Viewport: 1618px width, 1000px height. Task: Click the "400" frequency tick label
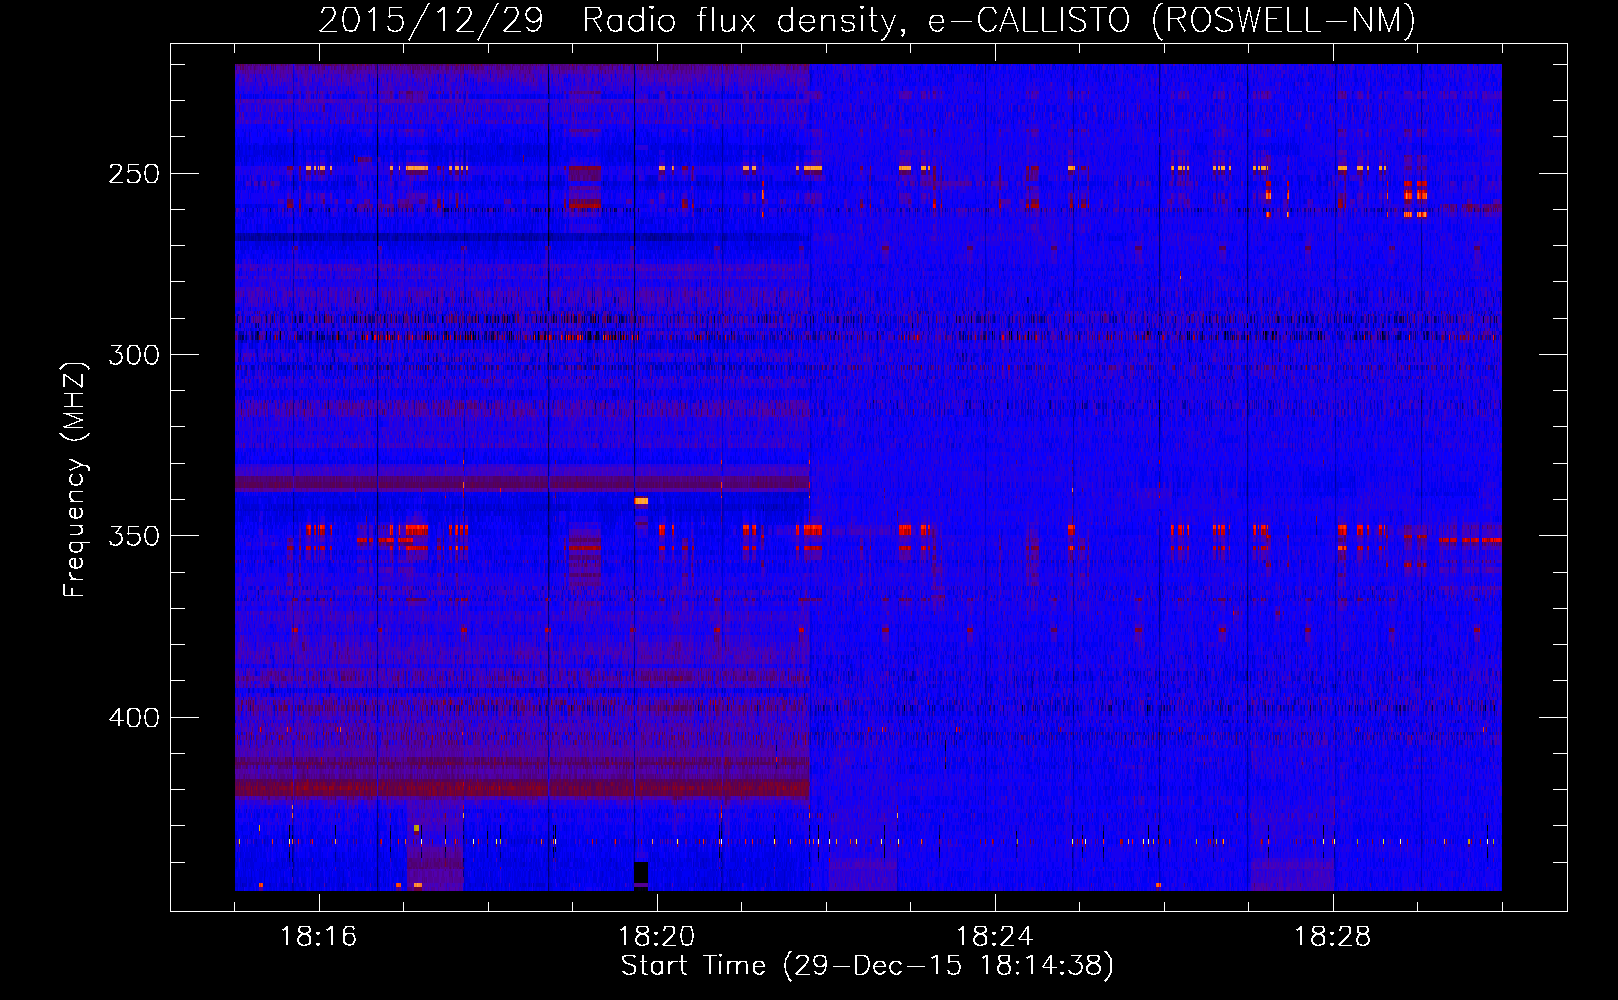click(134, 718)
